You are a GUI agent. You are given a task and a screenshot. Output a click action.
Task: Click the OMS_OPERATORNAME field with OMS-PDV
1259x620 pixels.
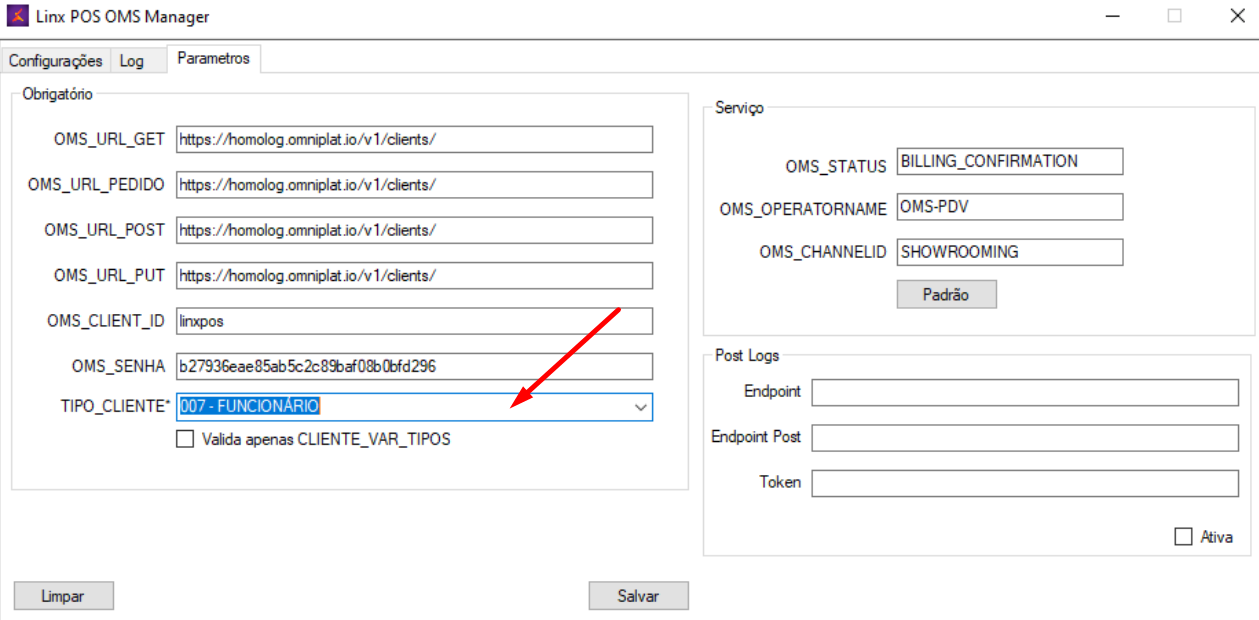[1010, 207]
